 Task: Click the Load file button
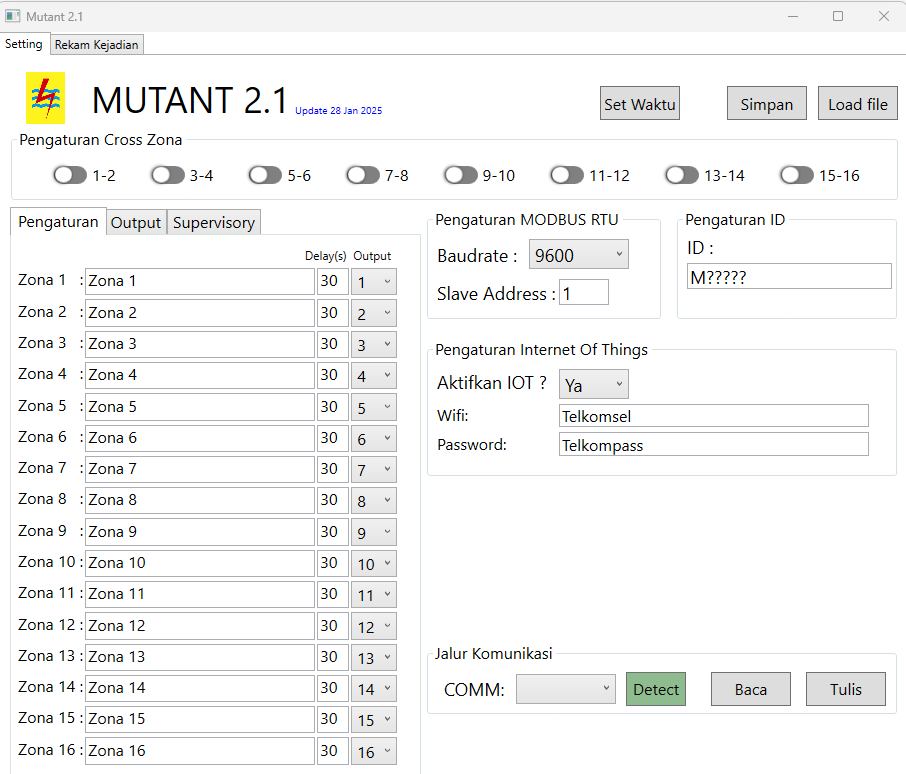click(x=857, y=102)
